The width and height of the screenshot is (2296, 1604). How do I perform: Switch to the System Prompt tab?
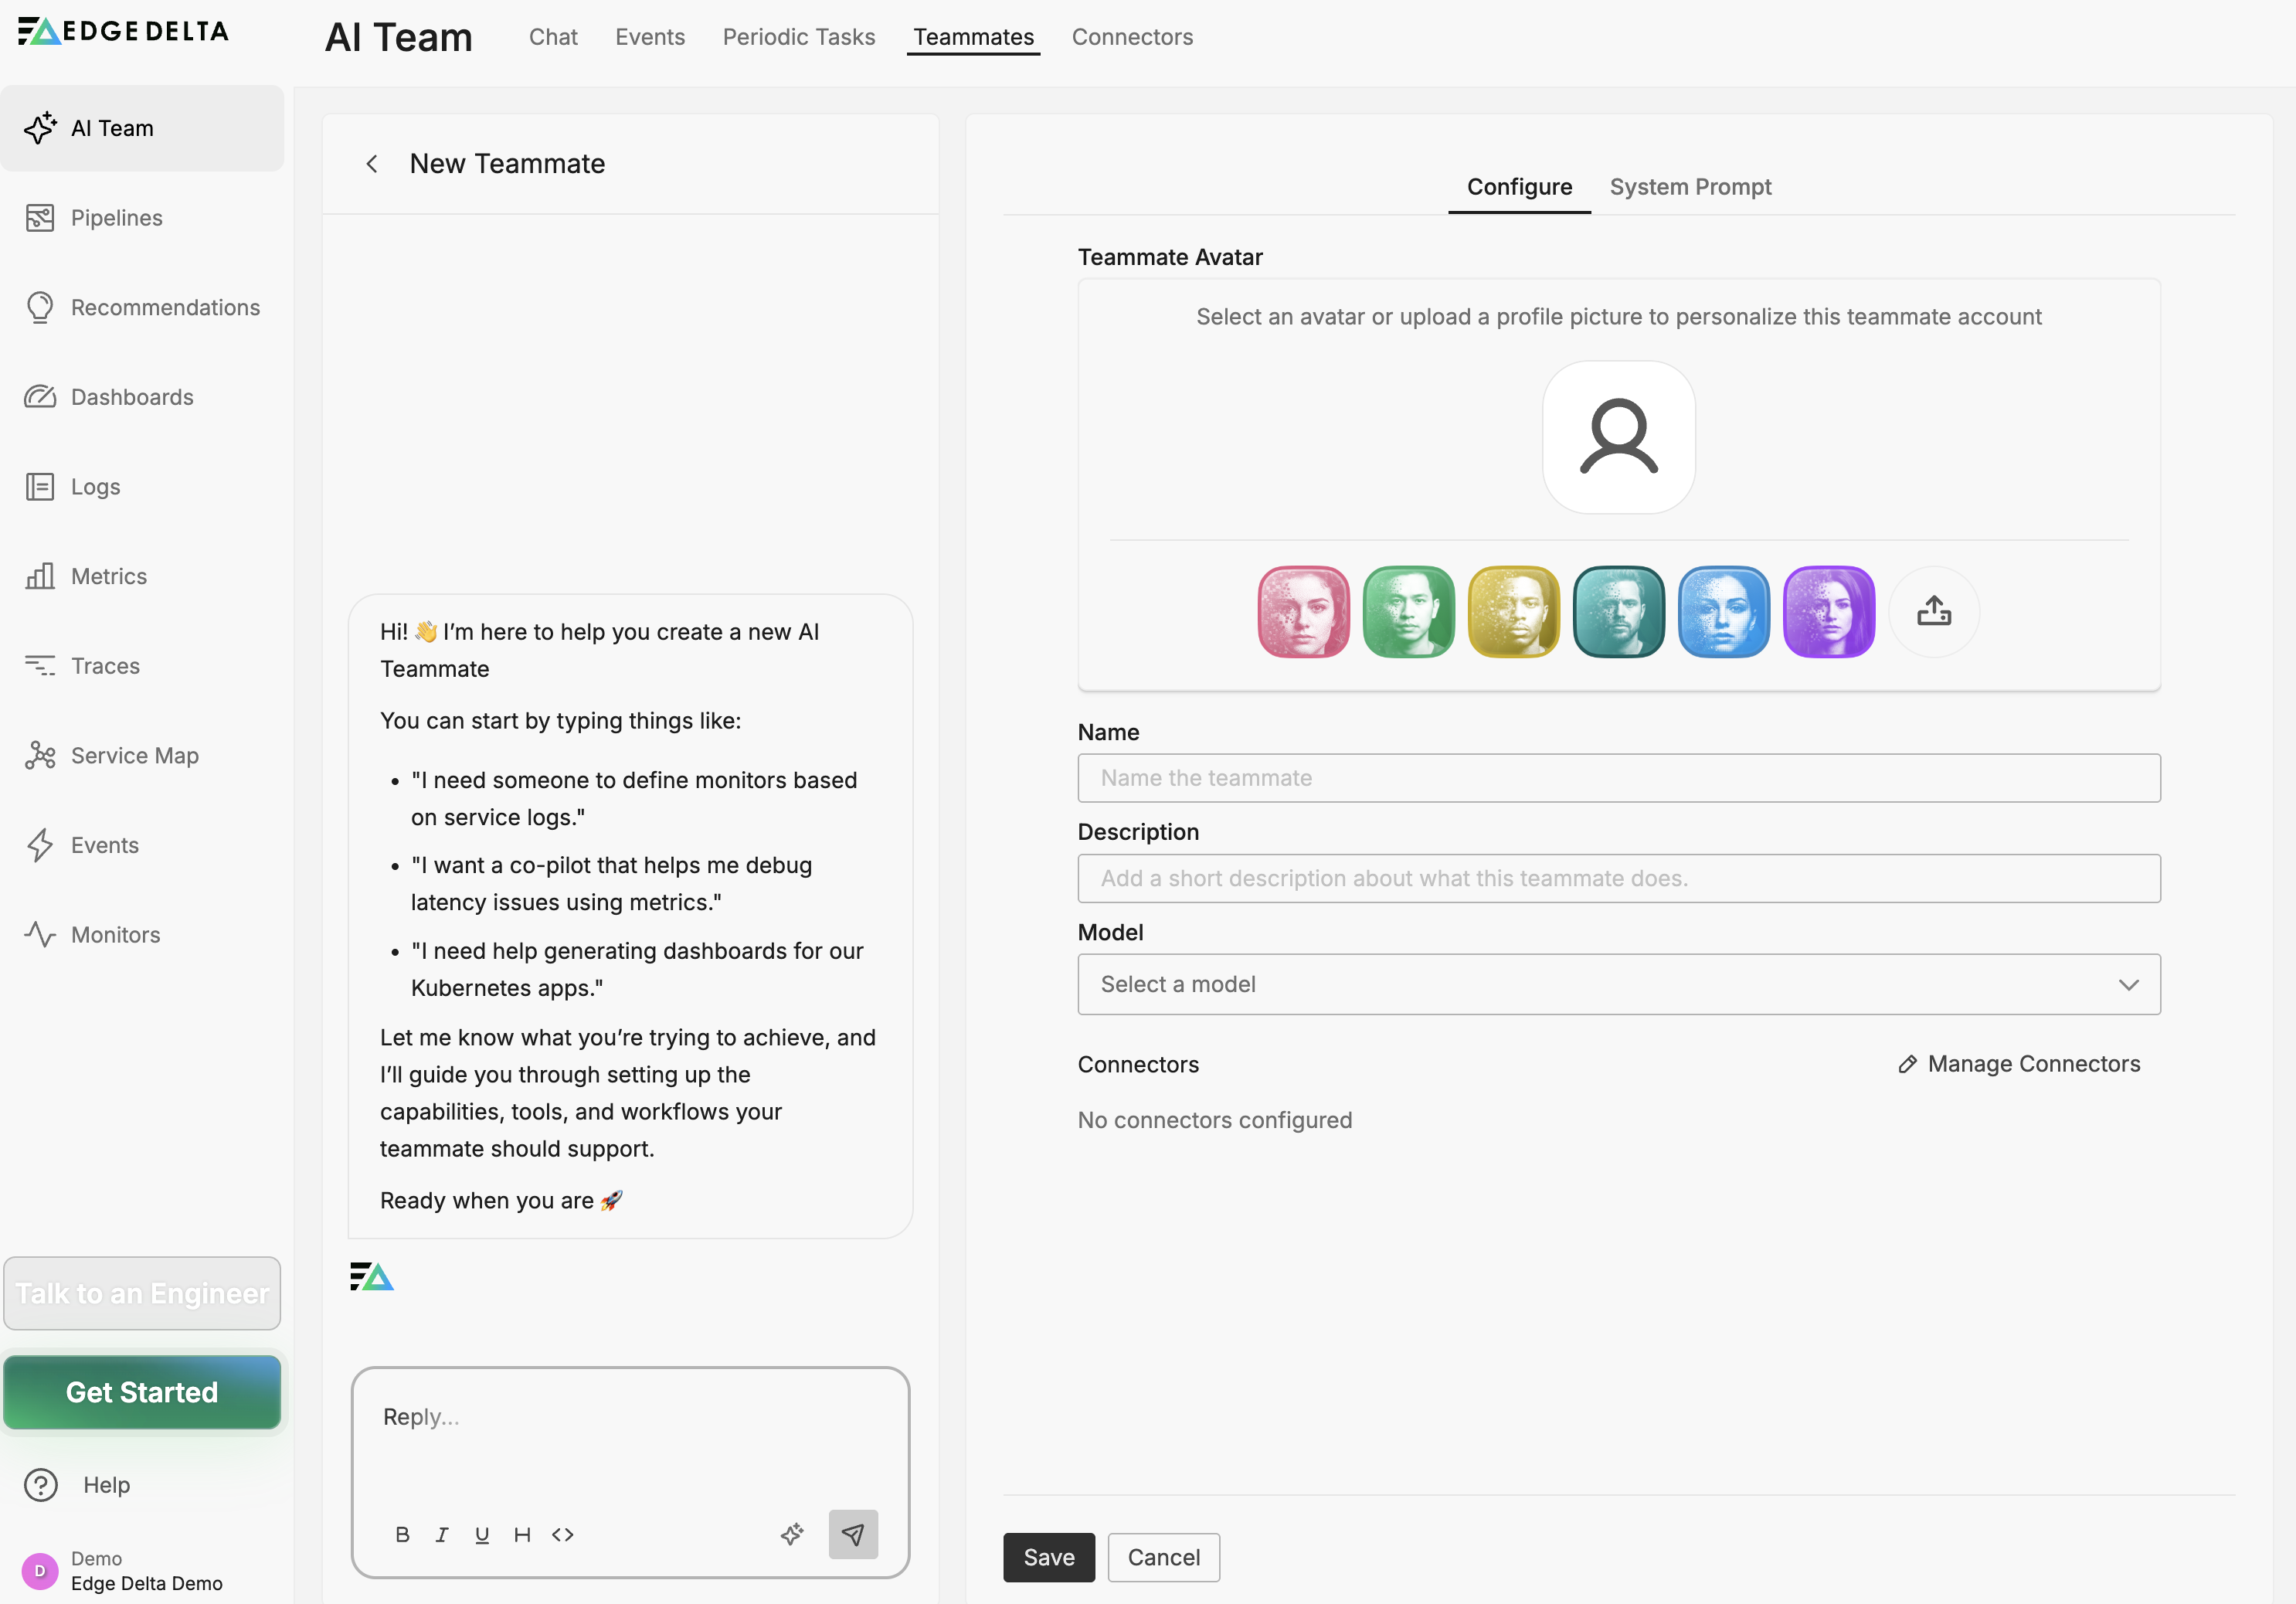point(1691,186)
